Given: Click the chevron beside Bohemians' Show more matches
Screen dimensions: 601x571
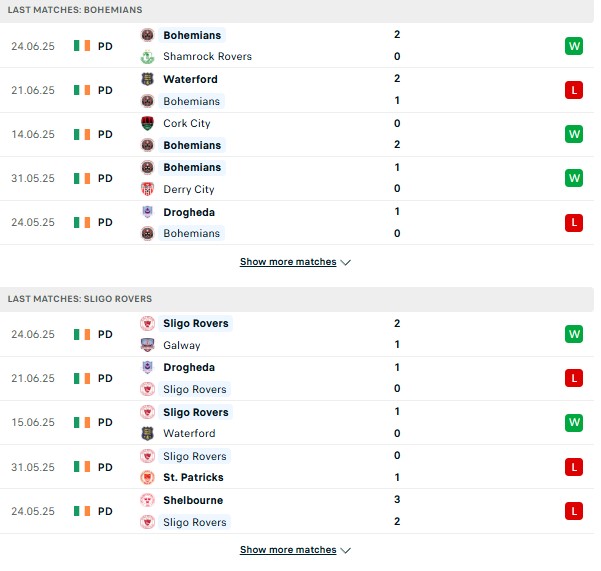Looking at the screenshot, I should click(346, 263).
